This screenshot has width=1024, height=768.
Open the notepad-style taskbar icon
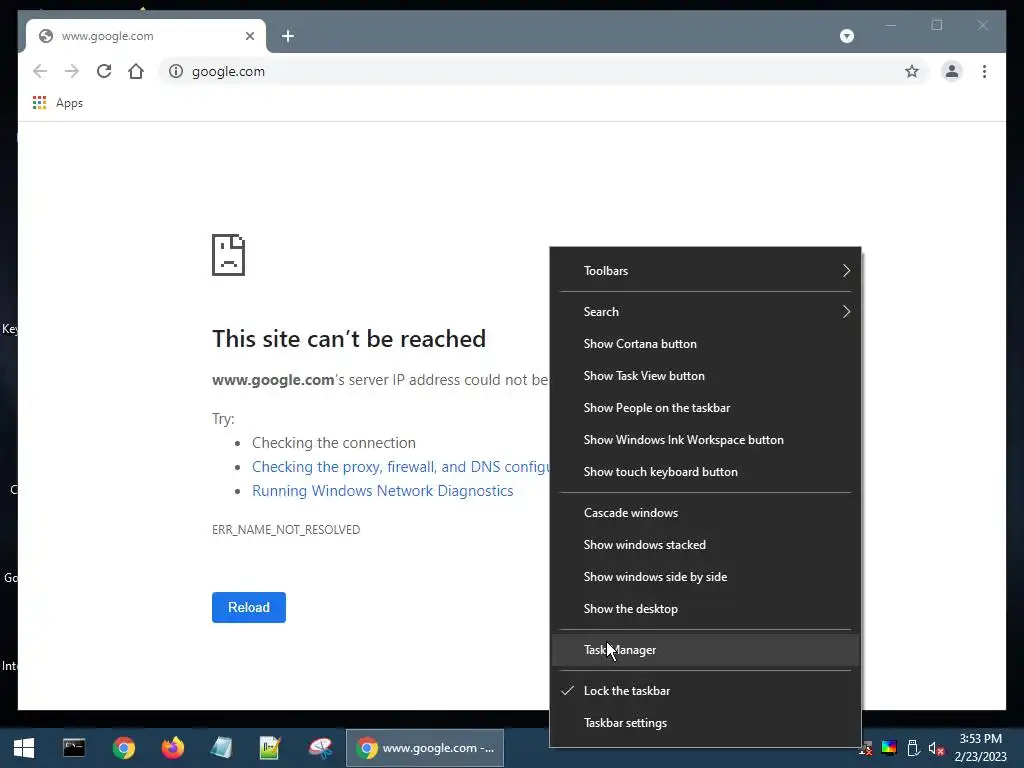click(x=221, y=748)
